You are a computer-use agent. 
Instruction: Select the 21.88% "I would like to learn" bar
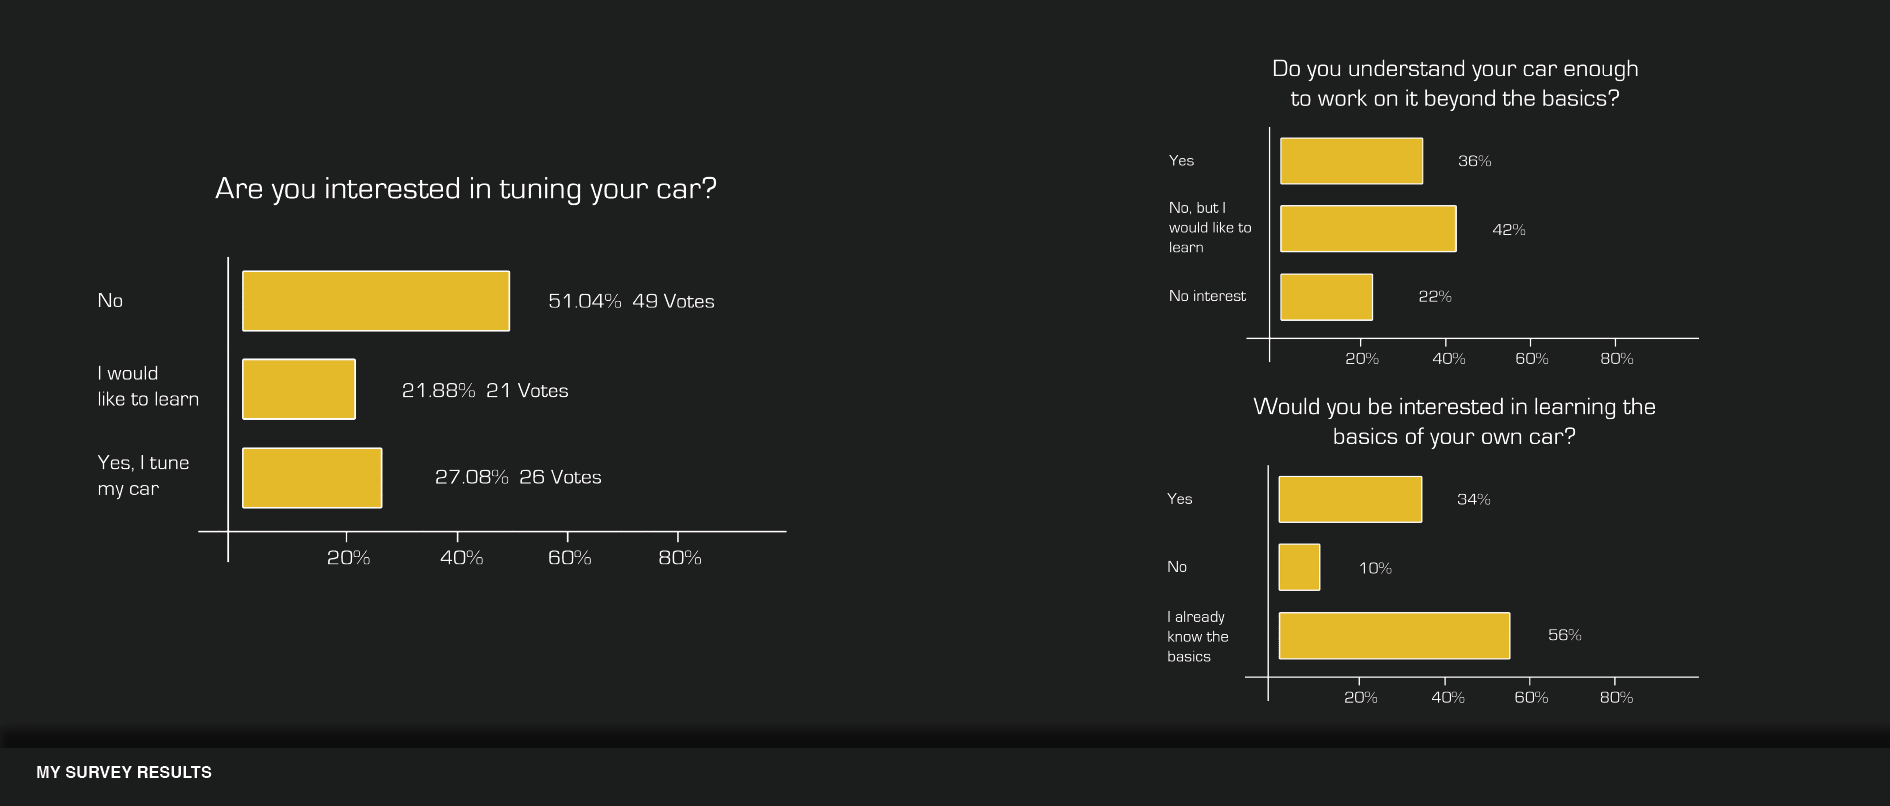299,389
